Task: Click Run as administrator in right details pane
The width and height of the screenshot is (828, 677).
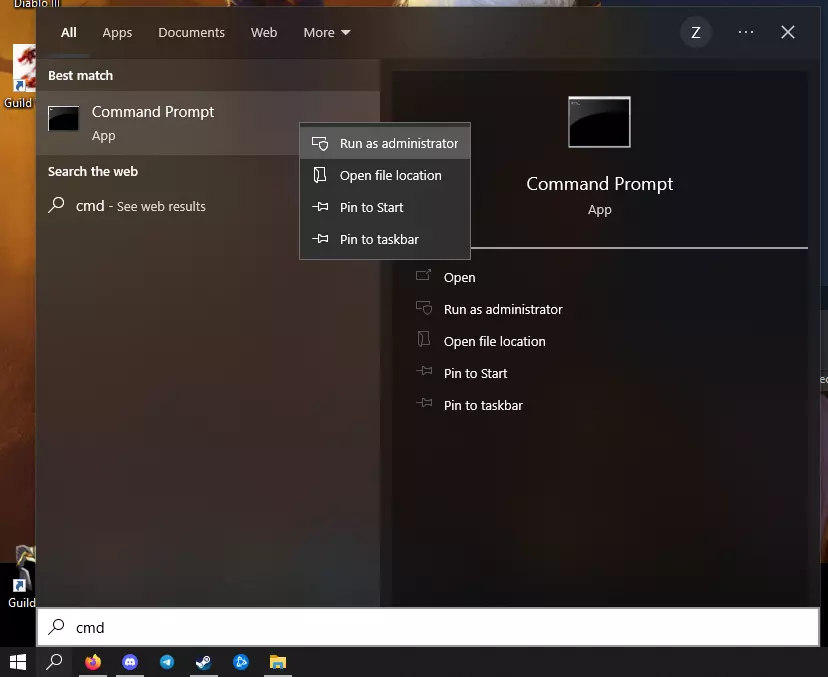Action: coord(503,309)
